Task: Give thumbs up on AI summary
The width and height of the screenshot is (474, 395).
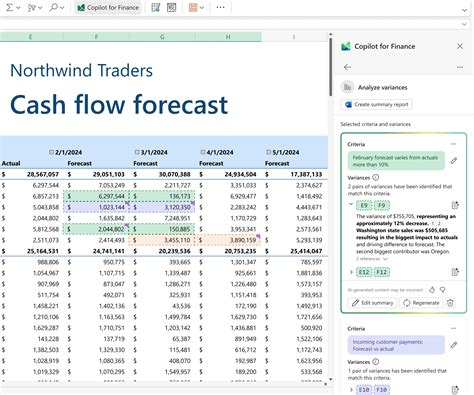Action: click(x=432, y=290)
